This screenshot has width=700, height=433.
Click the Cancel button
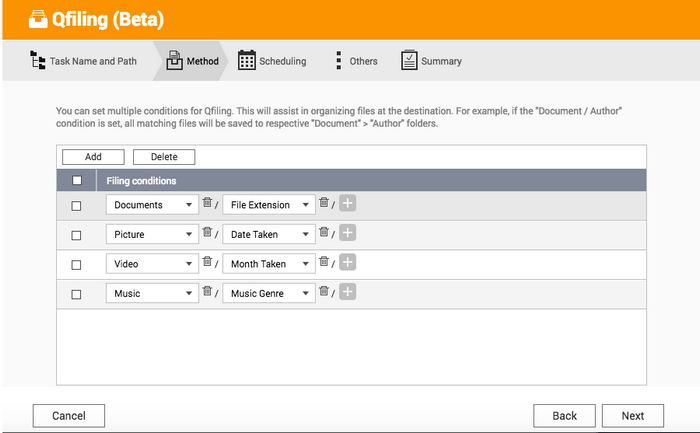pyautogui.click(x=69, y=416)
